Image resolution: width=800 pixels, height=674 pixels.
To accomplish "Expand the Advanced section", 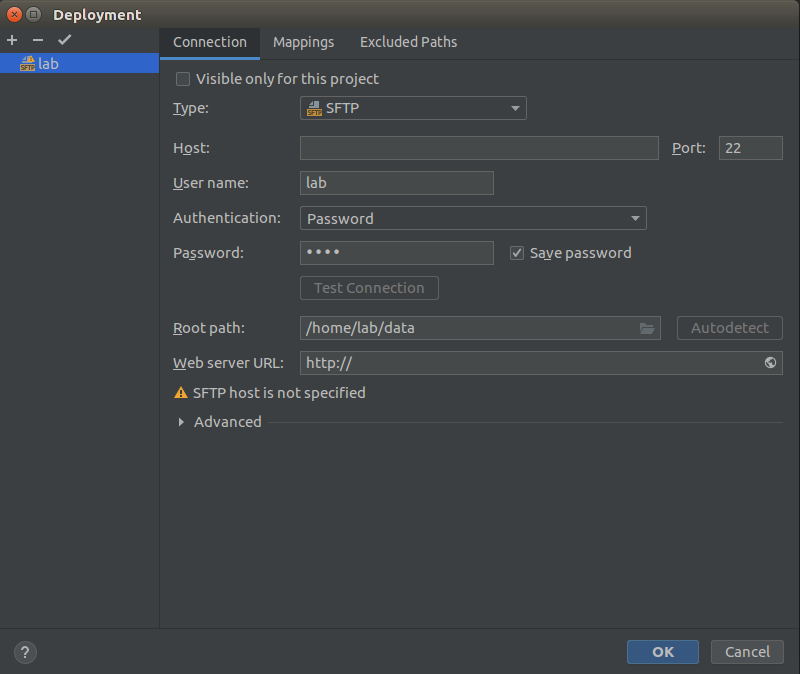I will [181, 422].
